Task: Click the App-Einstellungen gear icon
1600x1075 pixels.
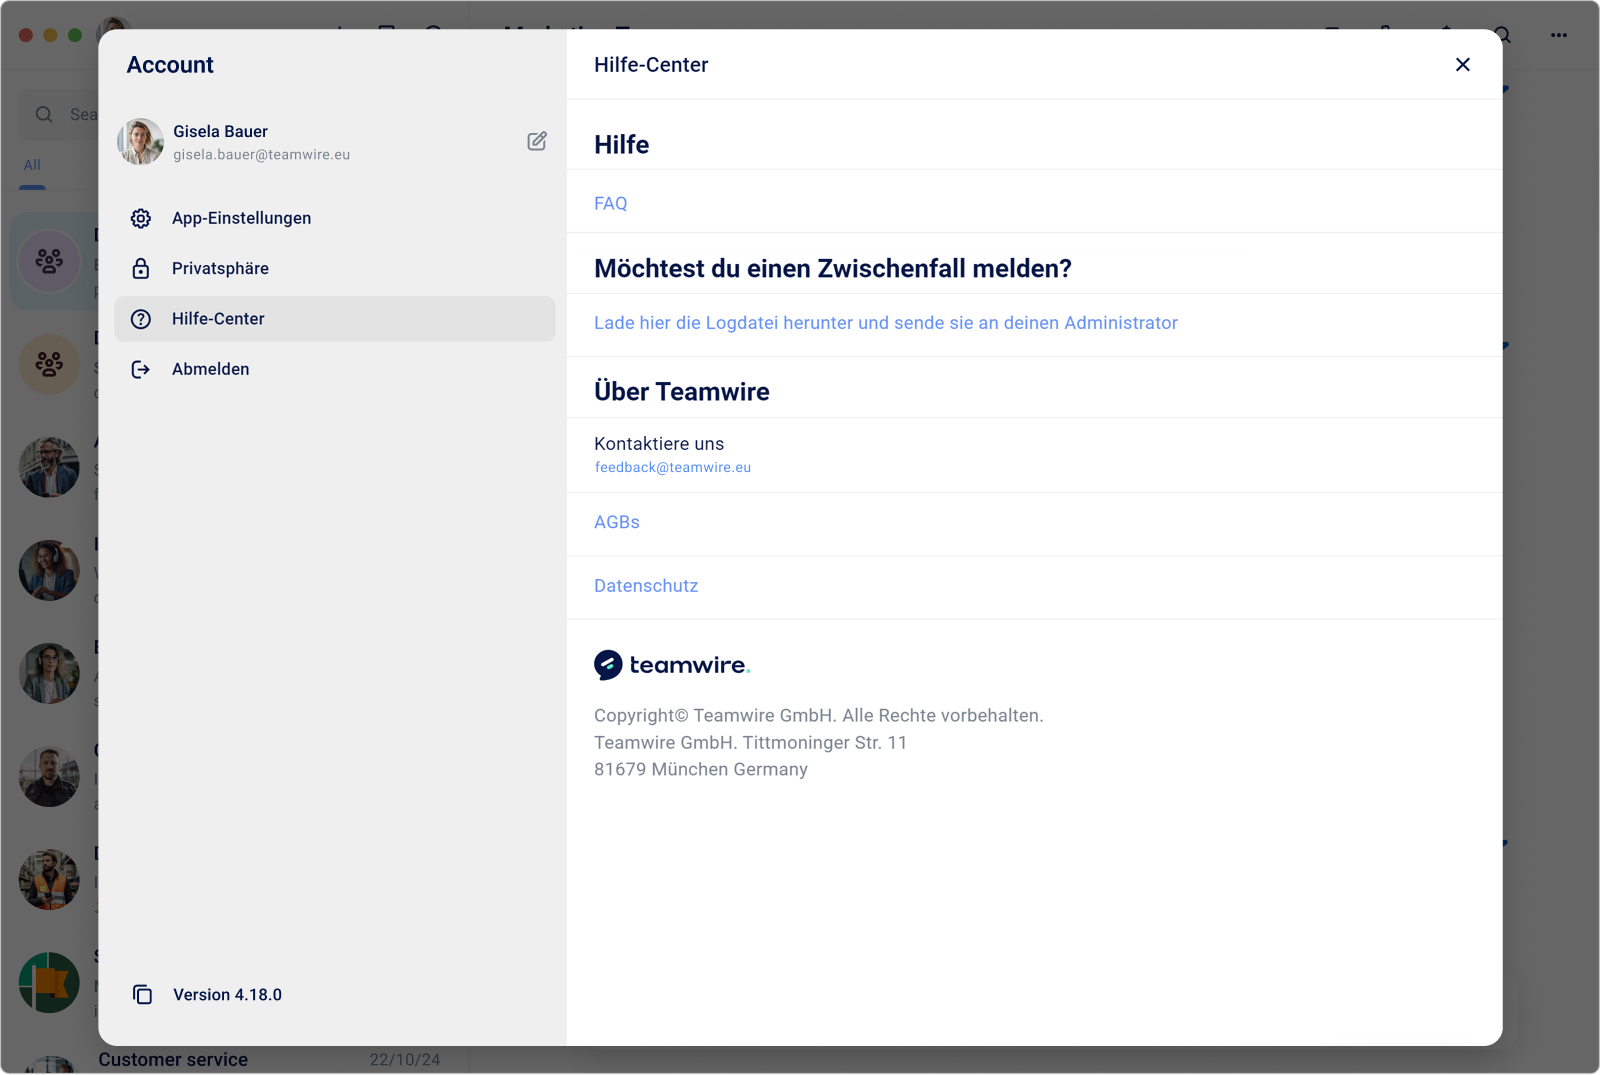Action: tap(141, 218)
